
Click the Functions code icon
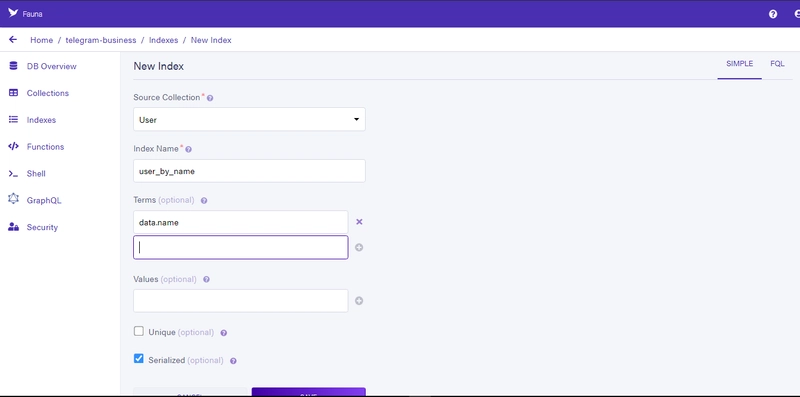pyautogui.click(x=13, y=146)
